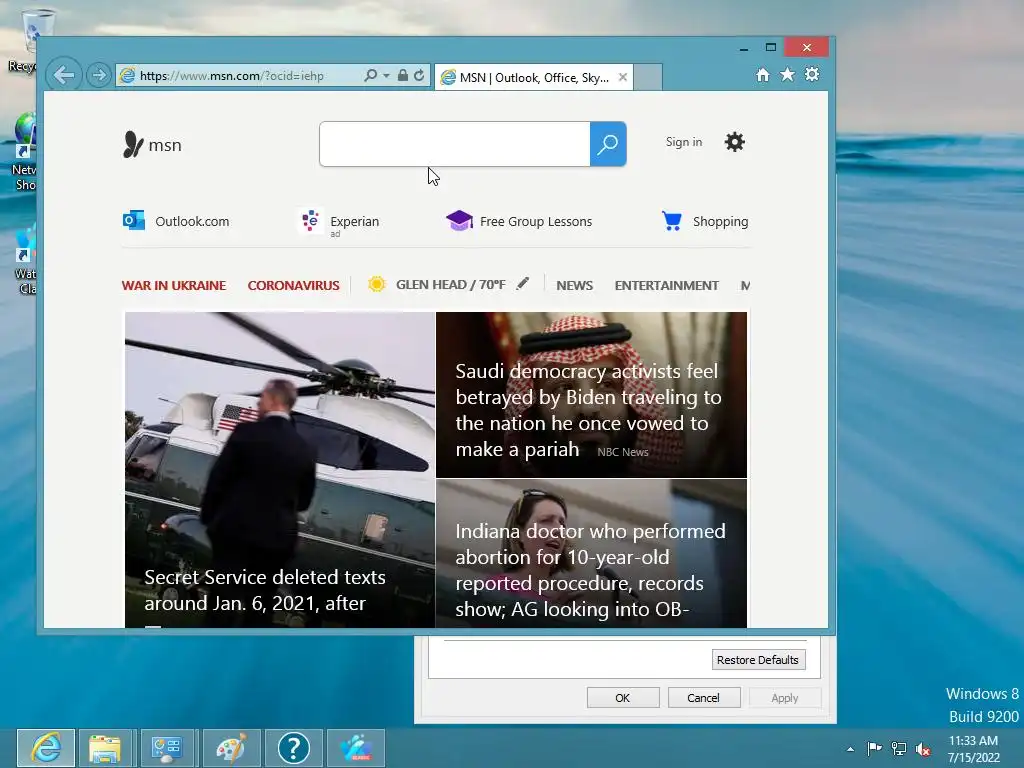Open the Outlook.com shortcut
The width and height of the screenshot is (1024, 768).
[176, 221]
